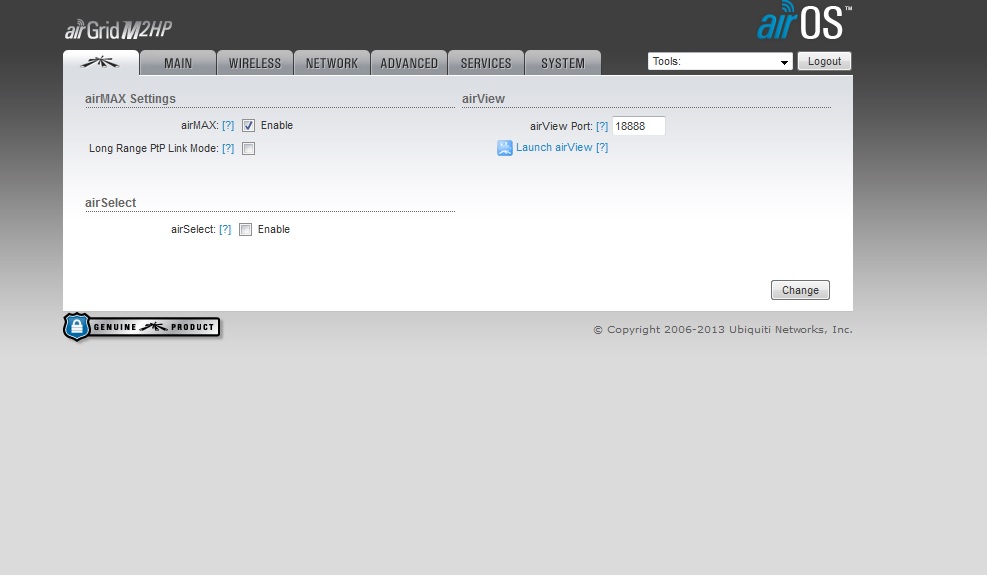
Task: Switch to the SYSTEM tab
Action: [x=563, y=63]
